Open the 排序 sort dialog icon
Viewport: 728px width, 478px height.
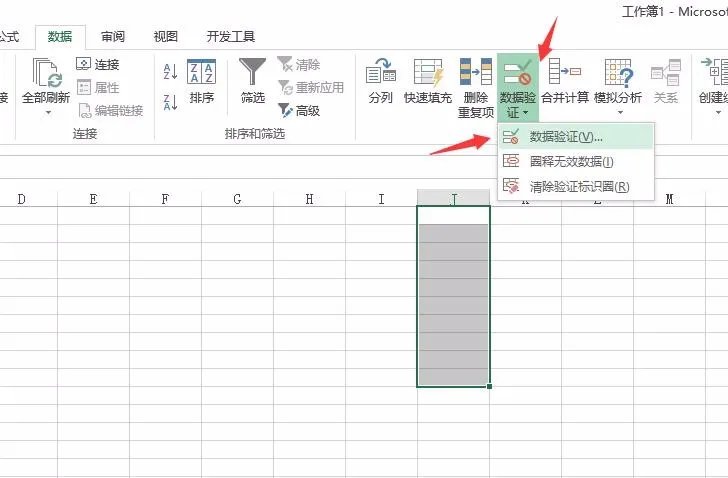[x=202, y=71]
